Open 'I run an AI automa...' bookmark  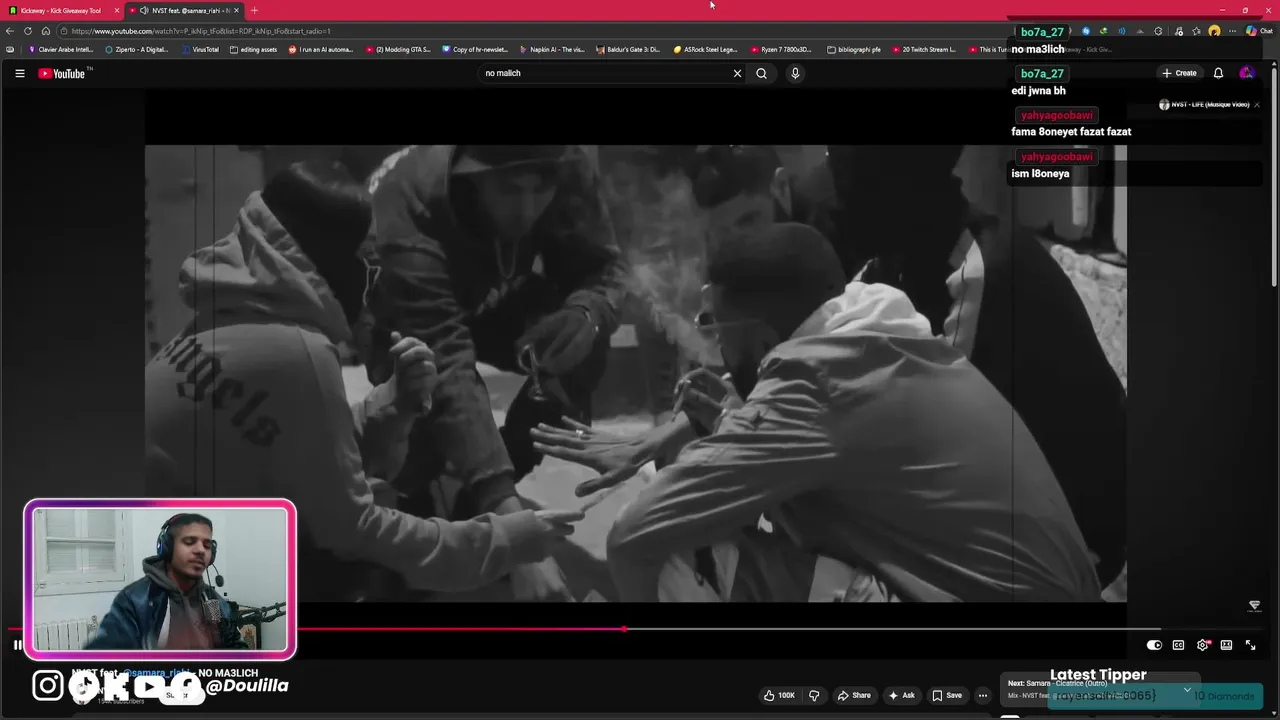coord(321,49)
